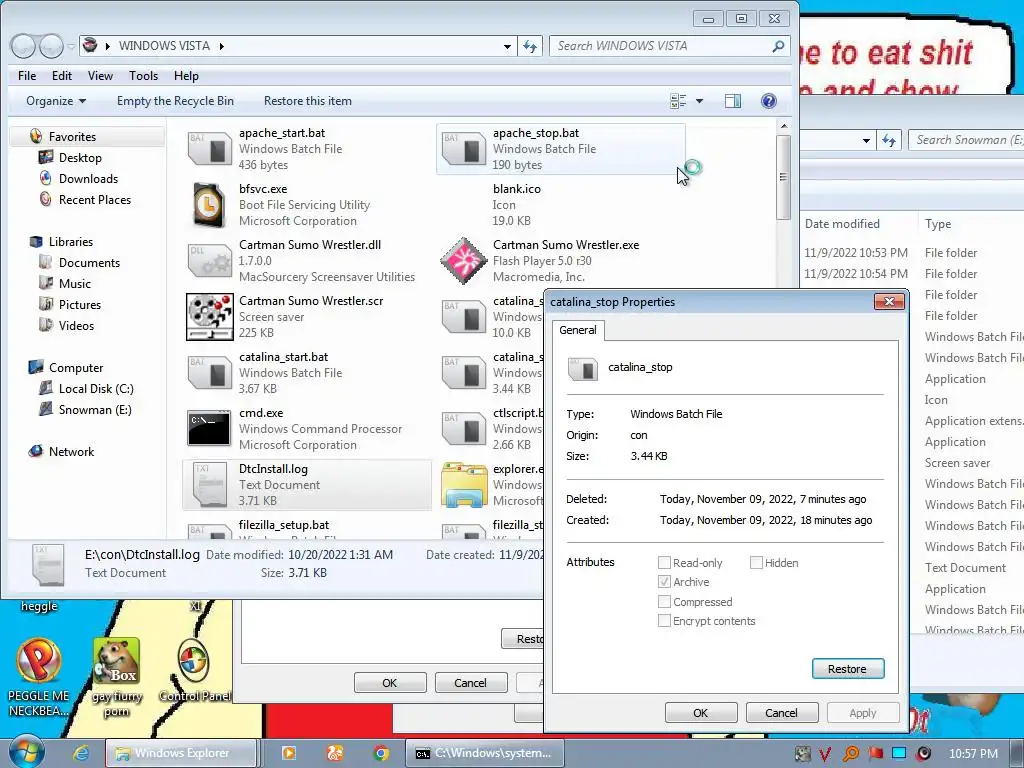Toggle the Read-only checkbox
Image resolution: width=1024 pixels, height=768 pixels.
(x=664, y=562)
